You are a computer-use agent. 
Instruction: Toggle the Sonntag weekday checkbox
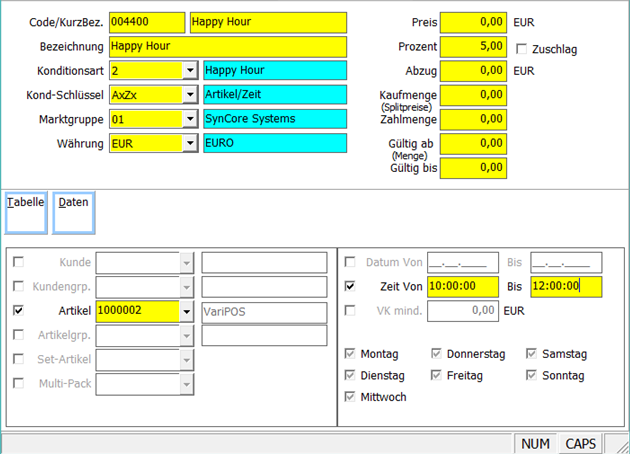click(532, 376)
